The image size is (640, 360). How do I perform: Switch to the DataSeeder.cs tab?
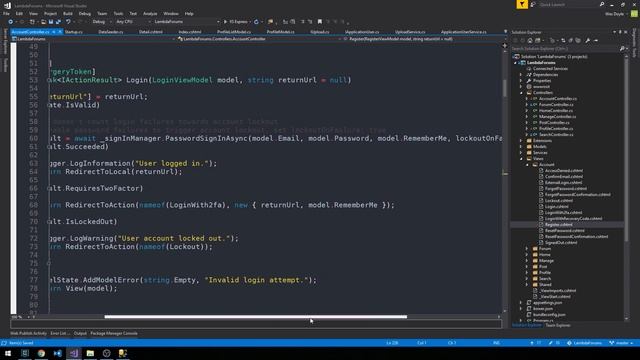[111, 32]
